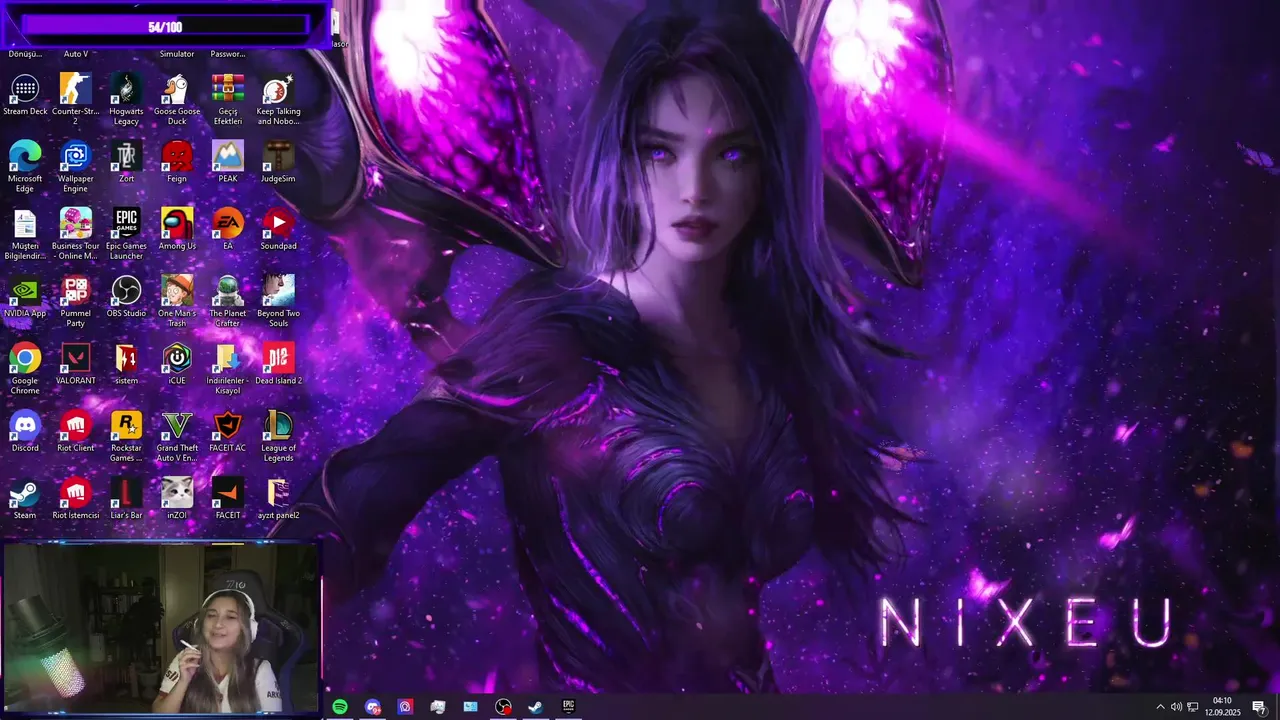Switch to Discord in the taskbar
This screenshot has width=1280, height=720.
(373, 707)
